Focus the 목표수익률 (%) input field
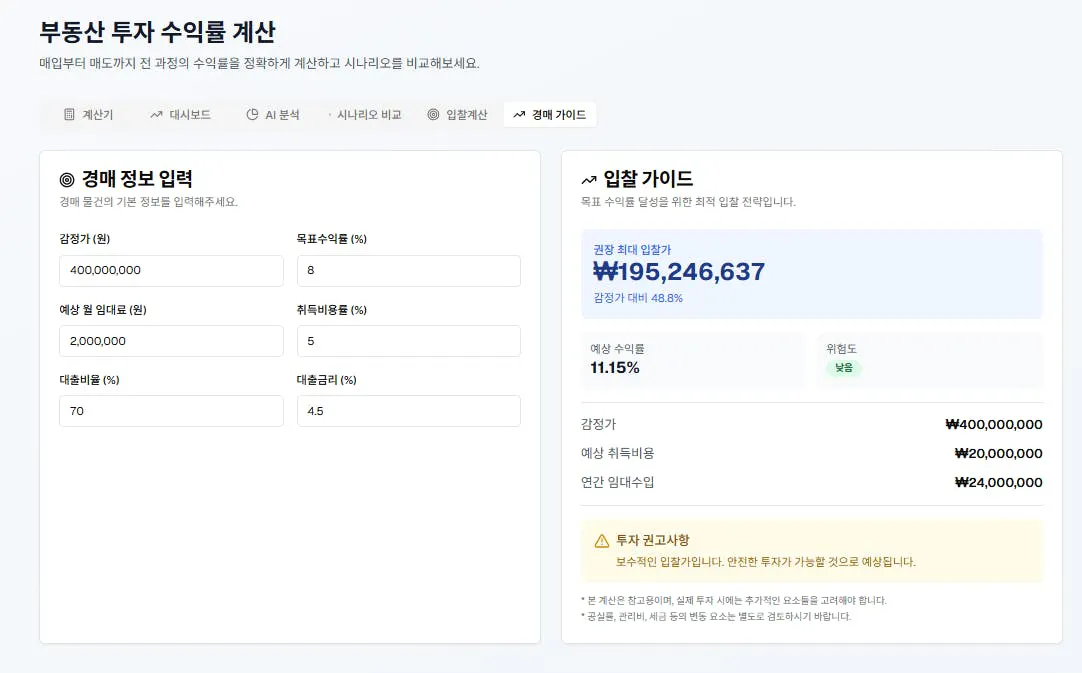The image size is (1082, 673). click(x=409, y=271)
